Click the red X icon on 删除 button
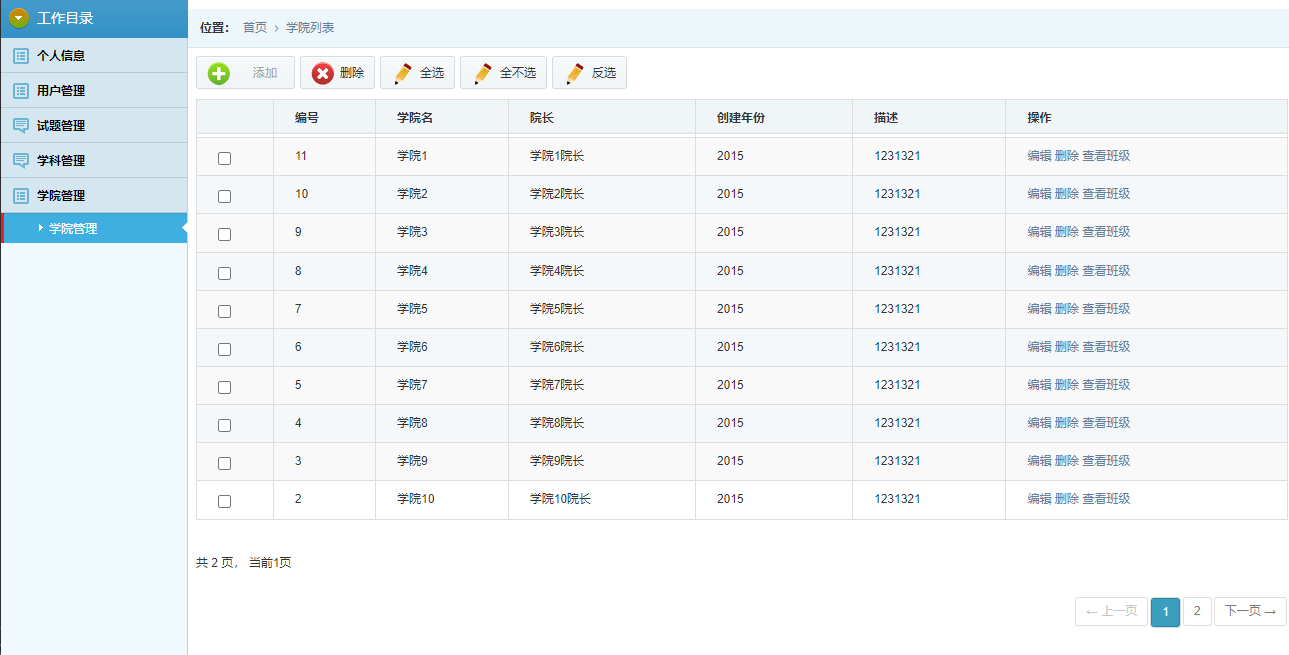This screenshot has height=655, width=1289. pos(323,73)
